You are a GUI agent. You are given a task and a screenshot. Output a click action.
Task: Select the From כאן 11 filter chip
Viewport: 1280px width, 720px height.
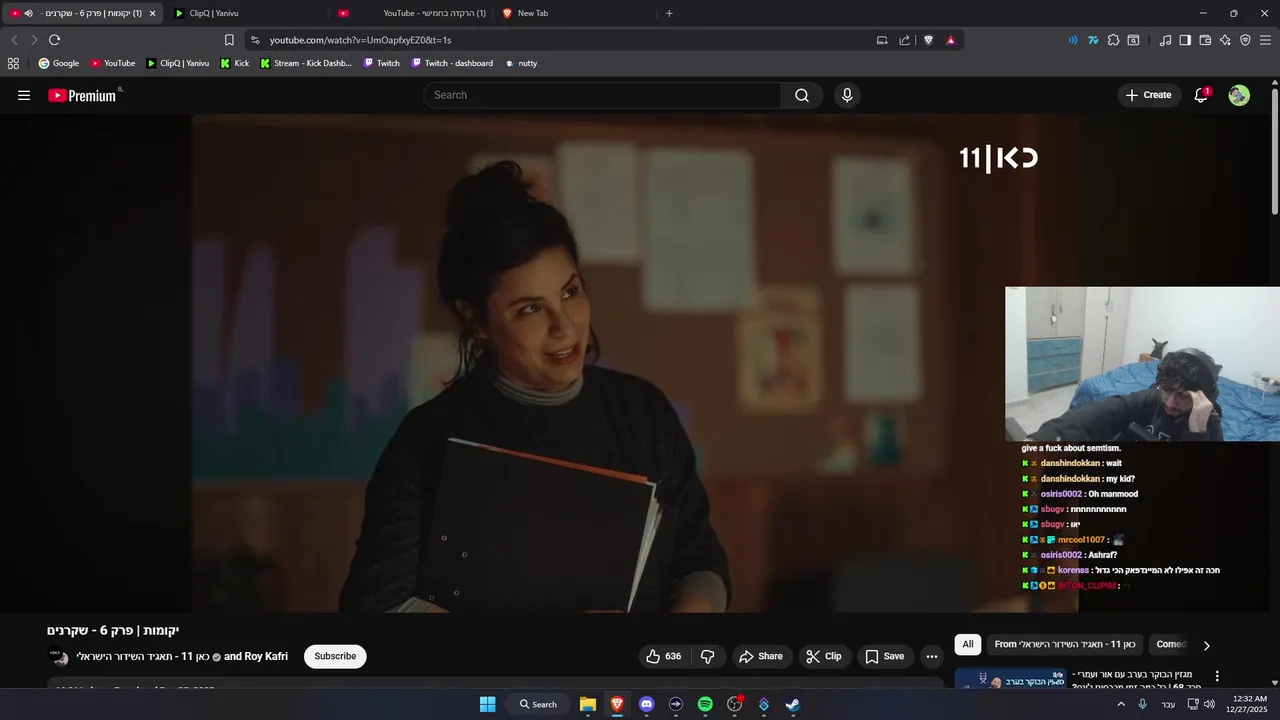[1065, 644]
